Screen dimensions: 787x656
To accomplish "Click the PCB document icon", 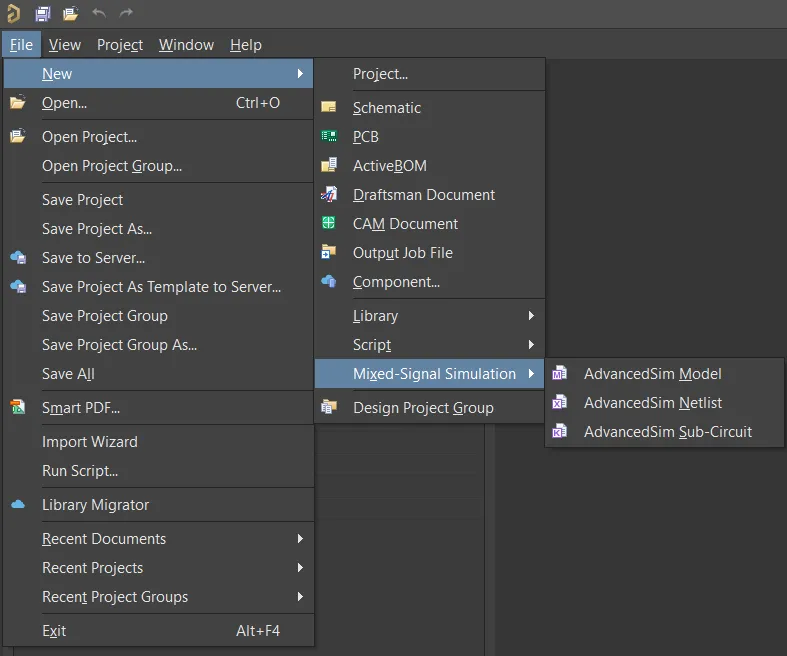I will tap(329, 137).
